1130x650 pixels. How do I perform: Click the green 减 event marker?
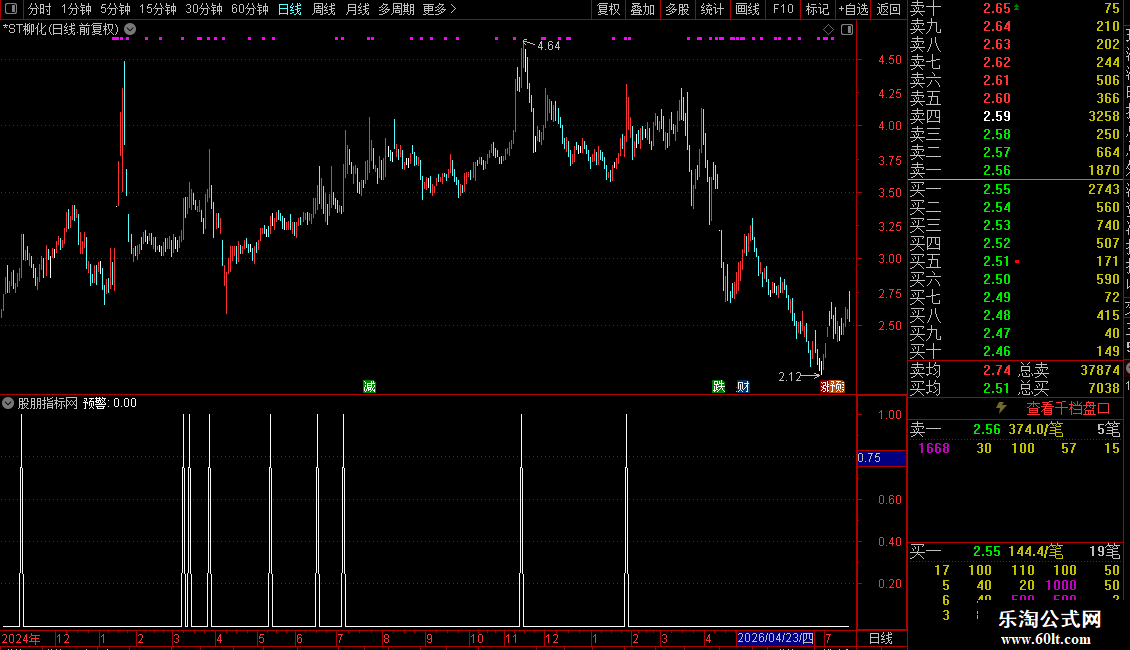pyautogui.click(x=370, y=386)
